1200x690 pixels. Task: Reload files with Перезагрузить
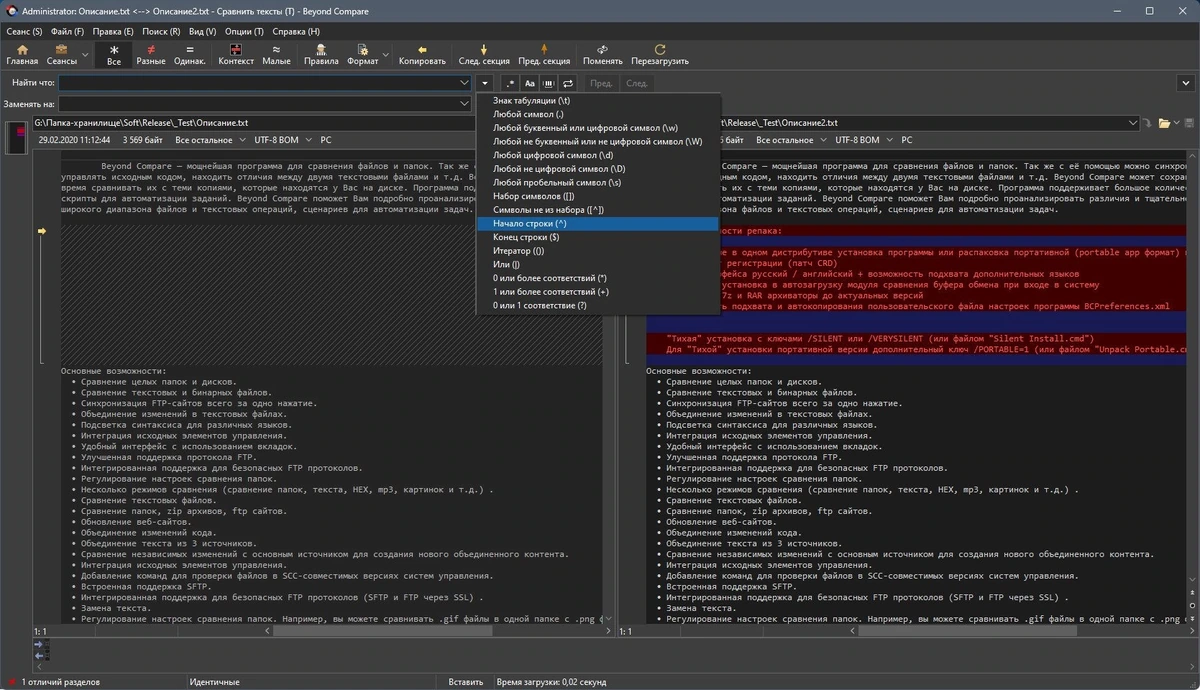click(660, 55)
